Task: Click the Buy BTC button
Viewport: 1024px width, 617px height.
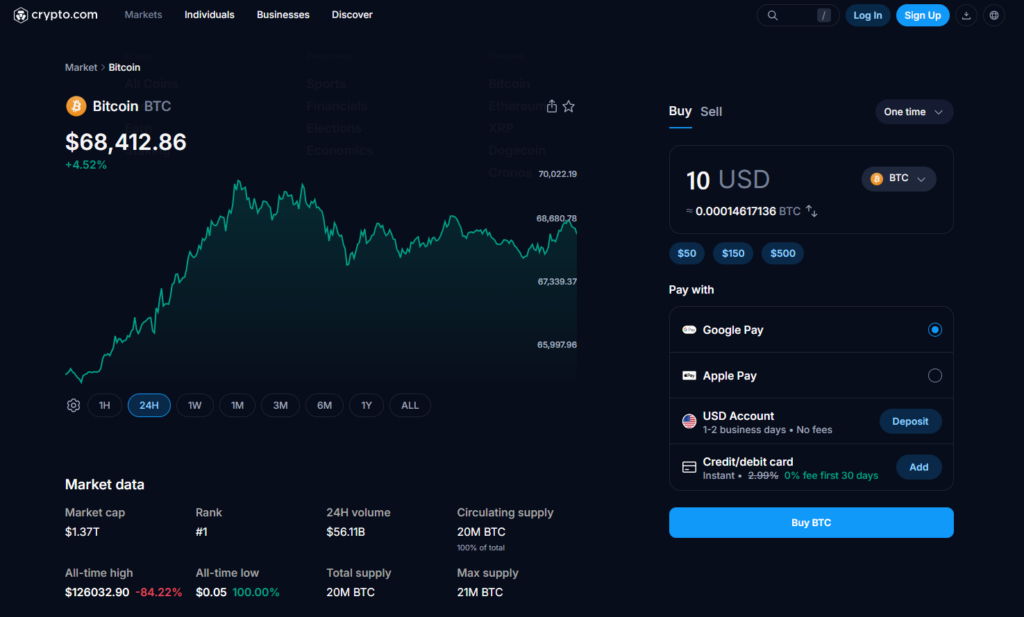Action: (x=811, y=522)
